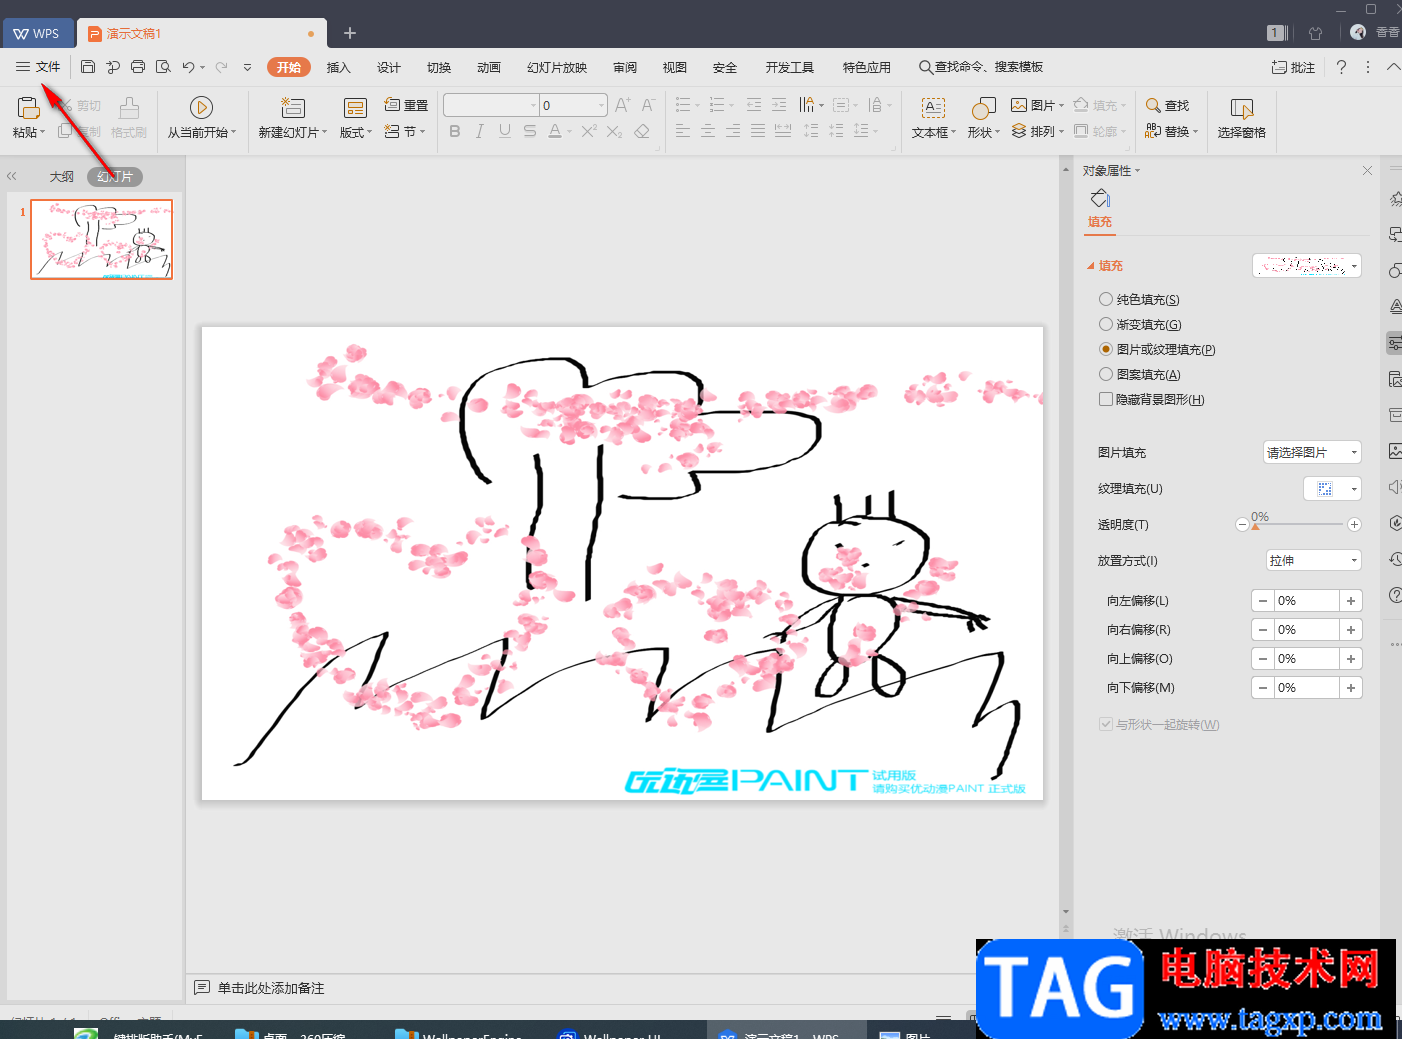Click the WPS home button
This screenshot has width=1402, height=1039.
click(x=37, y=33)
